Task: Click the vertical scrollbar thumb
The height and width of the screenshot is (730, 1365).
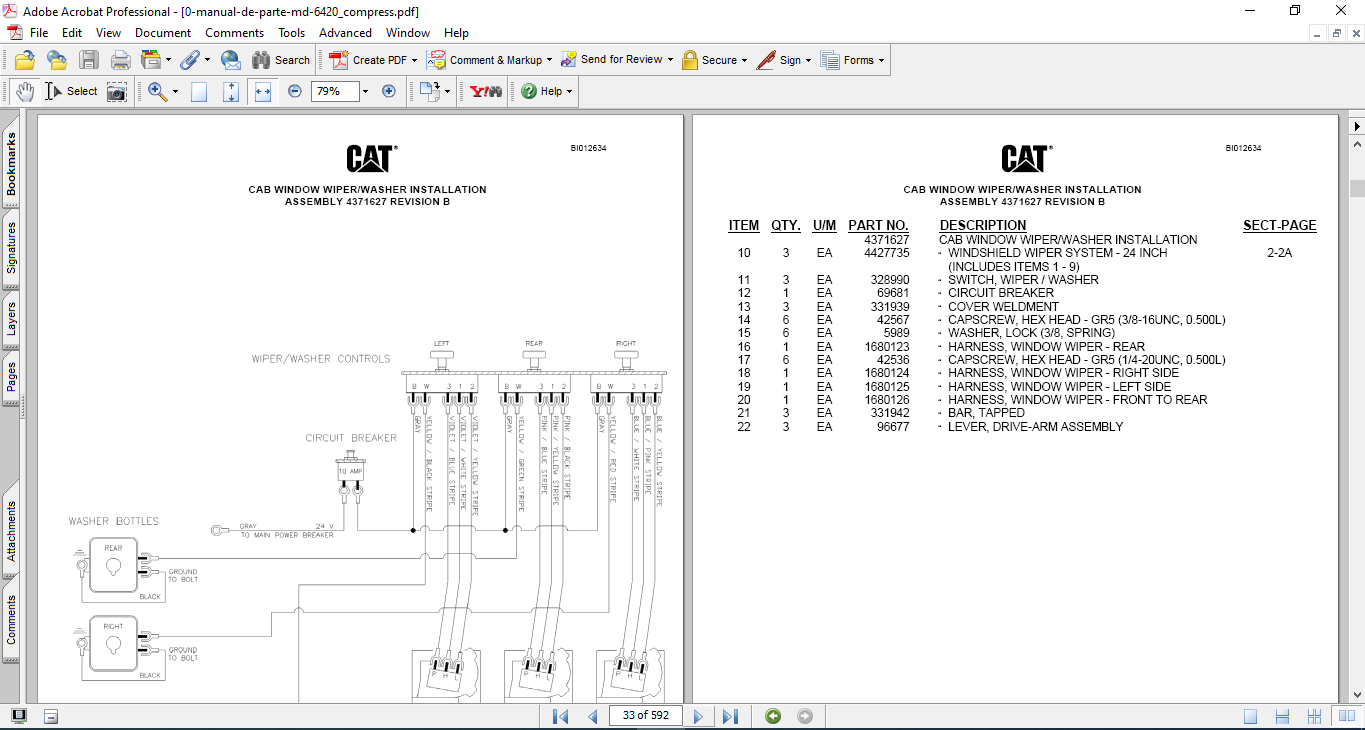Action: [1357, 188]
